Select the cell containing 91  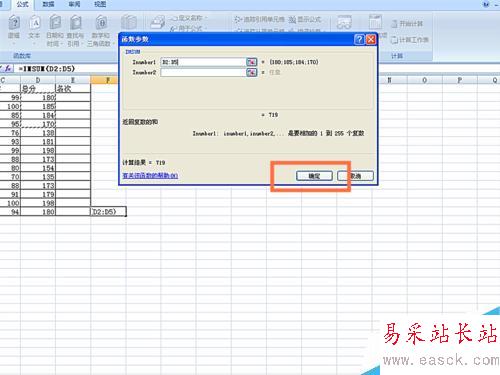tap(10, 194)
